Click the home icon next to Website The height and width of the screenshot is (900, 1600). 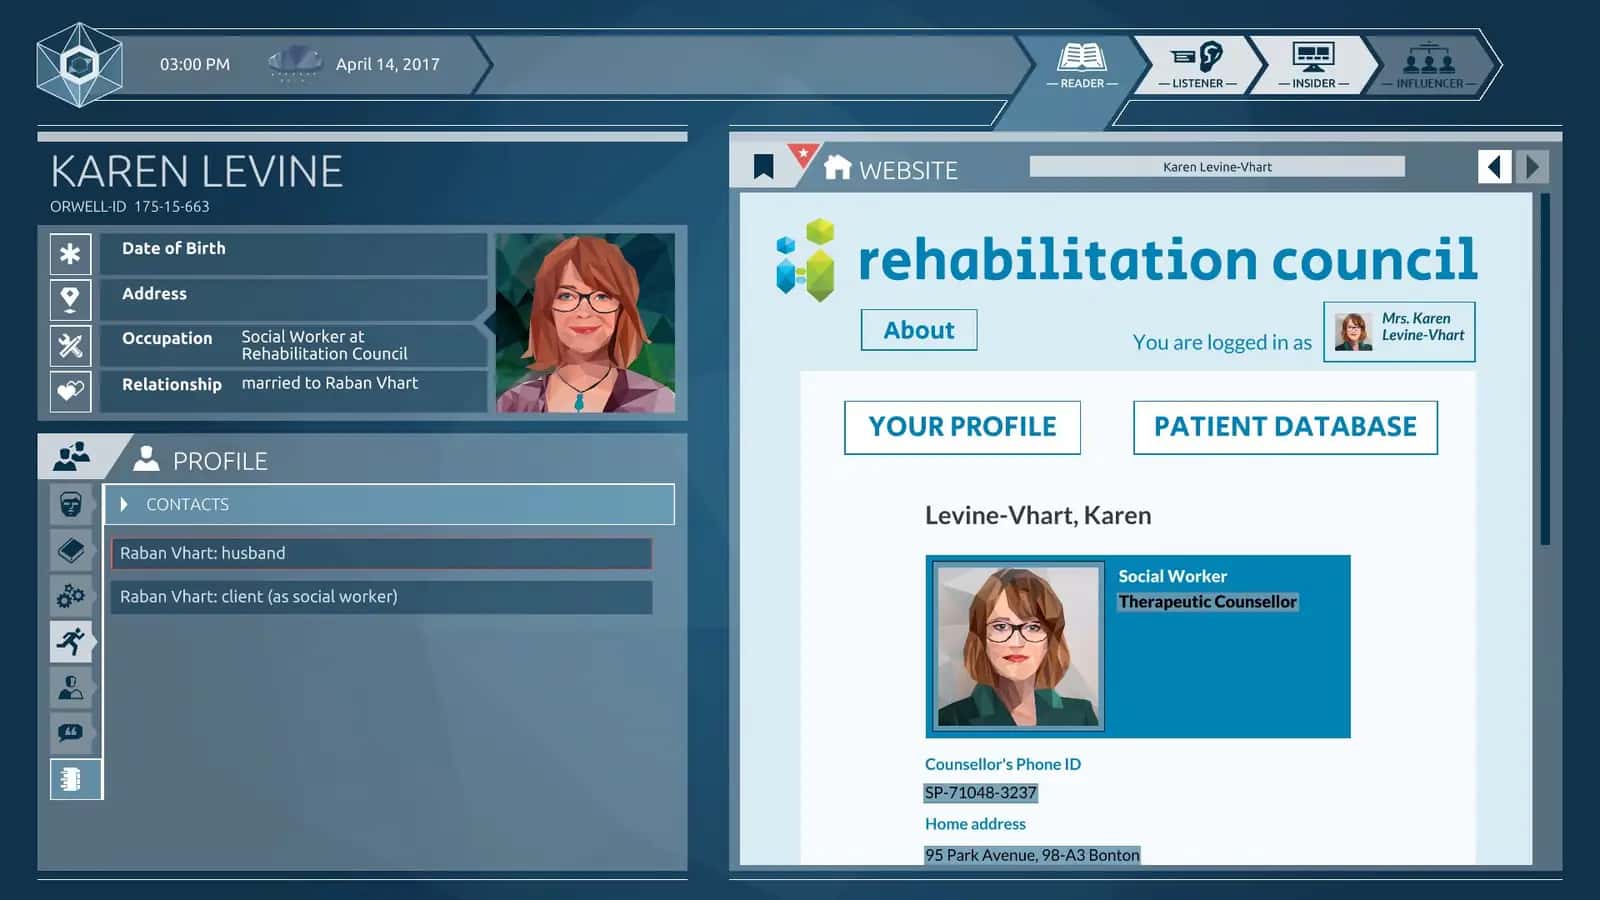[x=837, y=167]
